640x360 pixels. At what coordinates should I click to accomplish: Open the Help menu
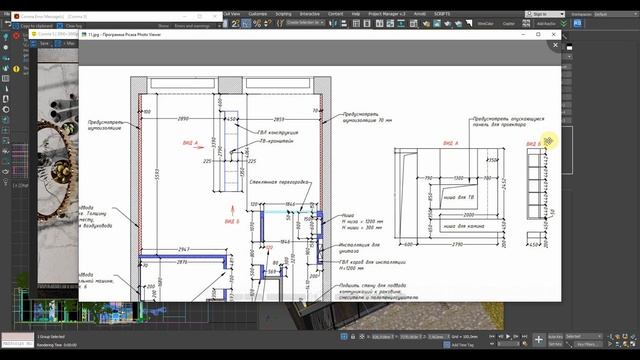coord(356,14)
